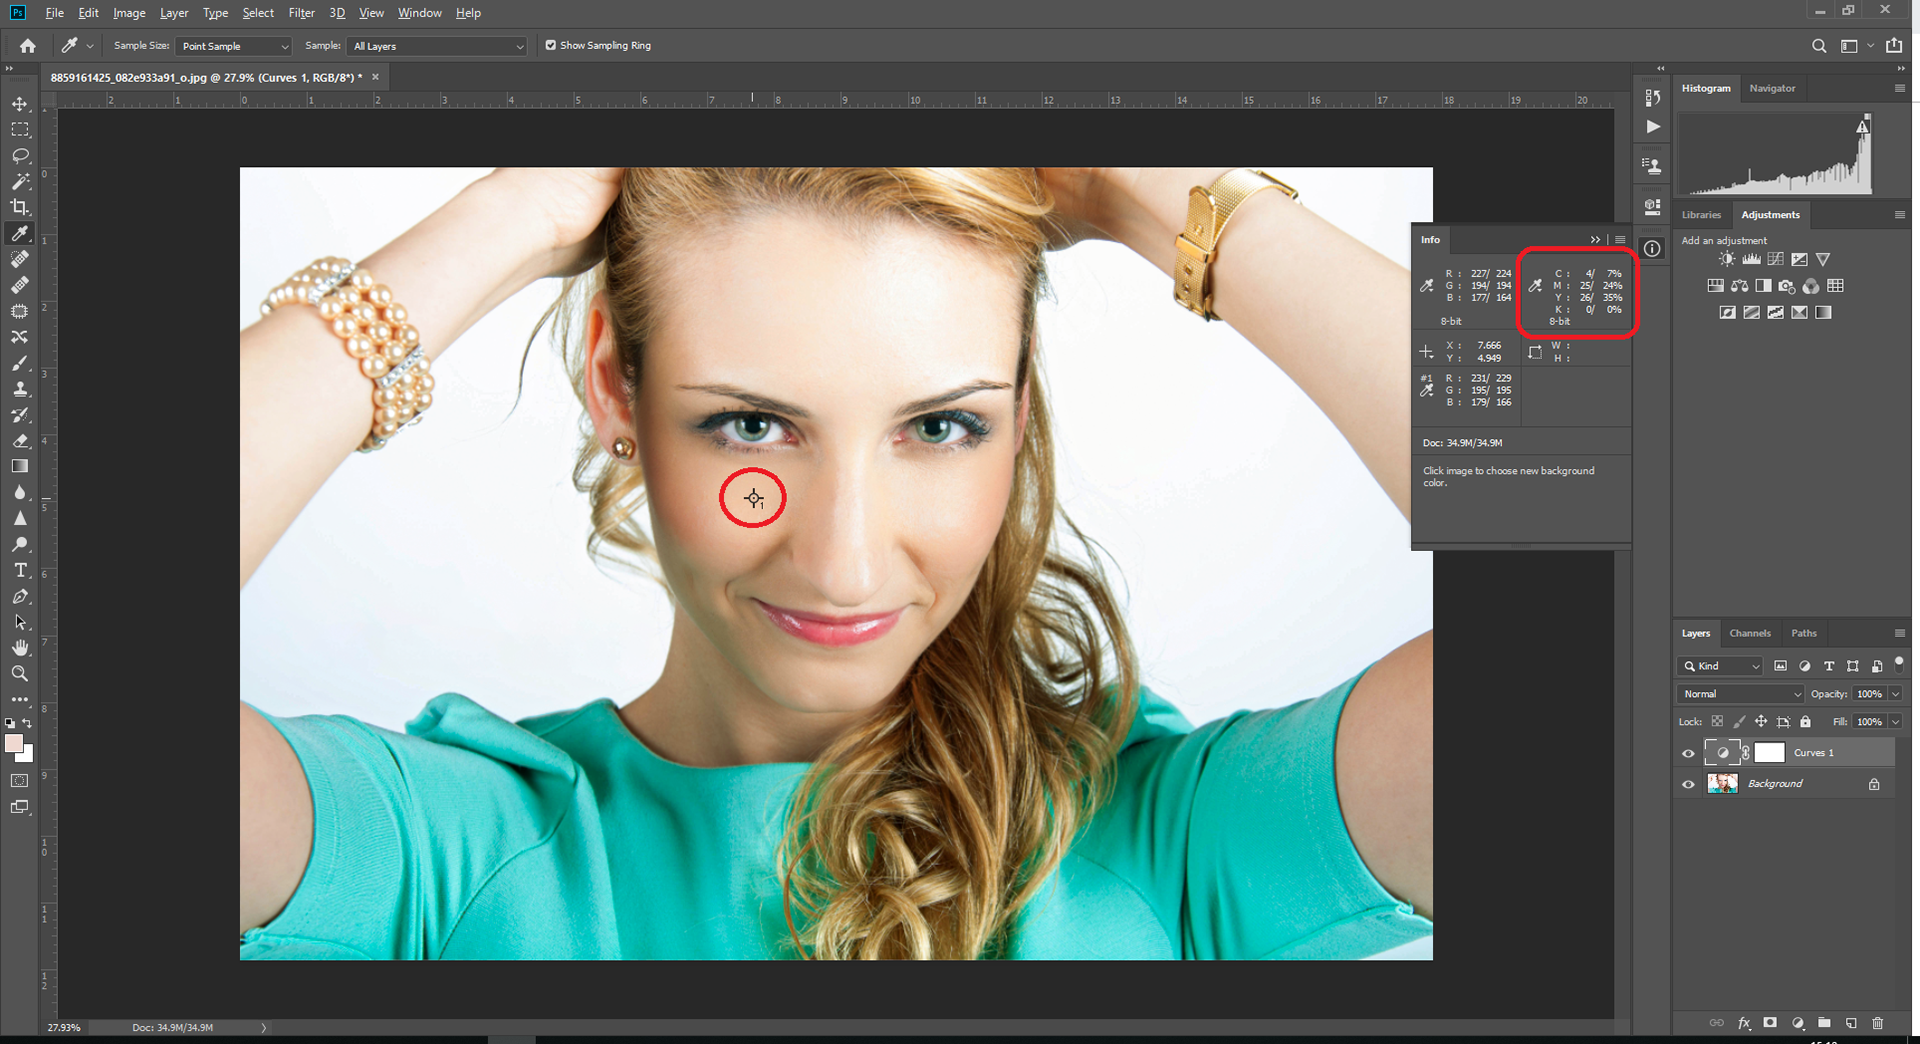Viewport: 1920px width, 1044px height.
Task: Switch to the Navigator tab
Action: (x=1772, y=88)
